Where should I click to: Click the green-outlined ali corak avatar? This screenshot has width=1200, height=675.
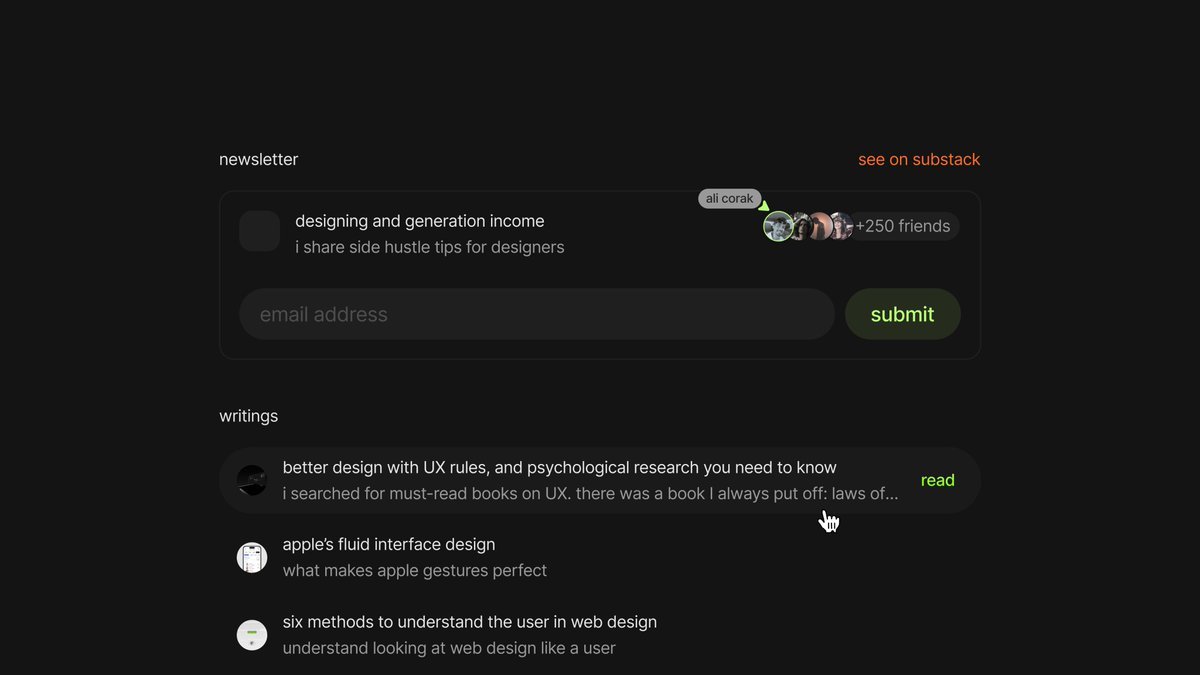pyautogui.click(x=778, y=226)
